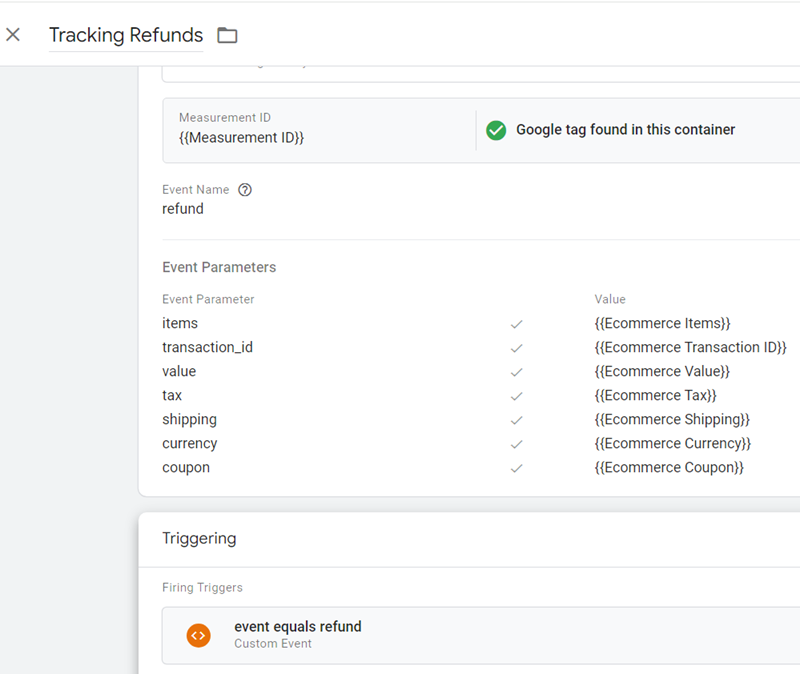Click the folder icon next to tag name

(x=226, y=34)
